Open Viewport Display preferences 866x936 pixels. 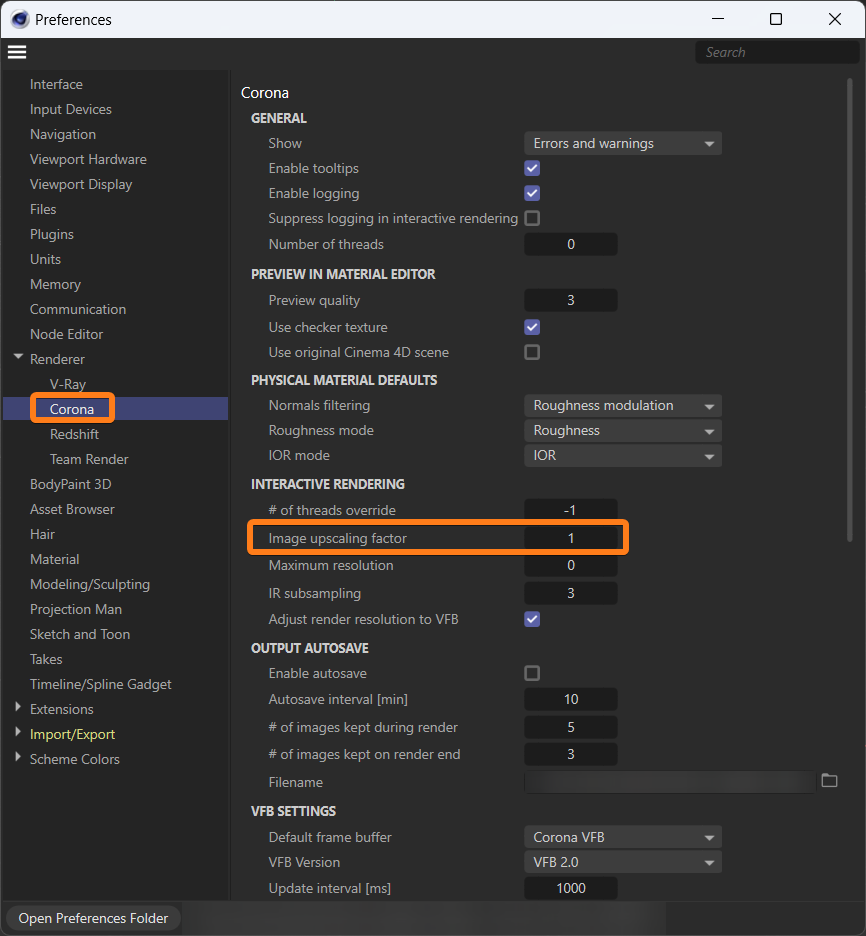(81, 185)
